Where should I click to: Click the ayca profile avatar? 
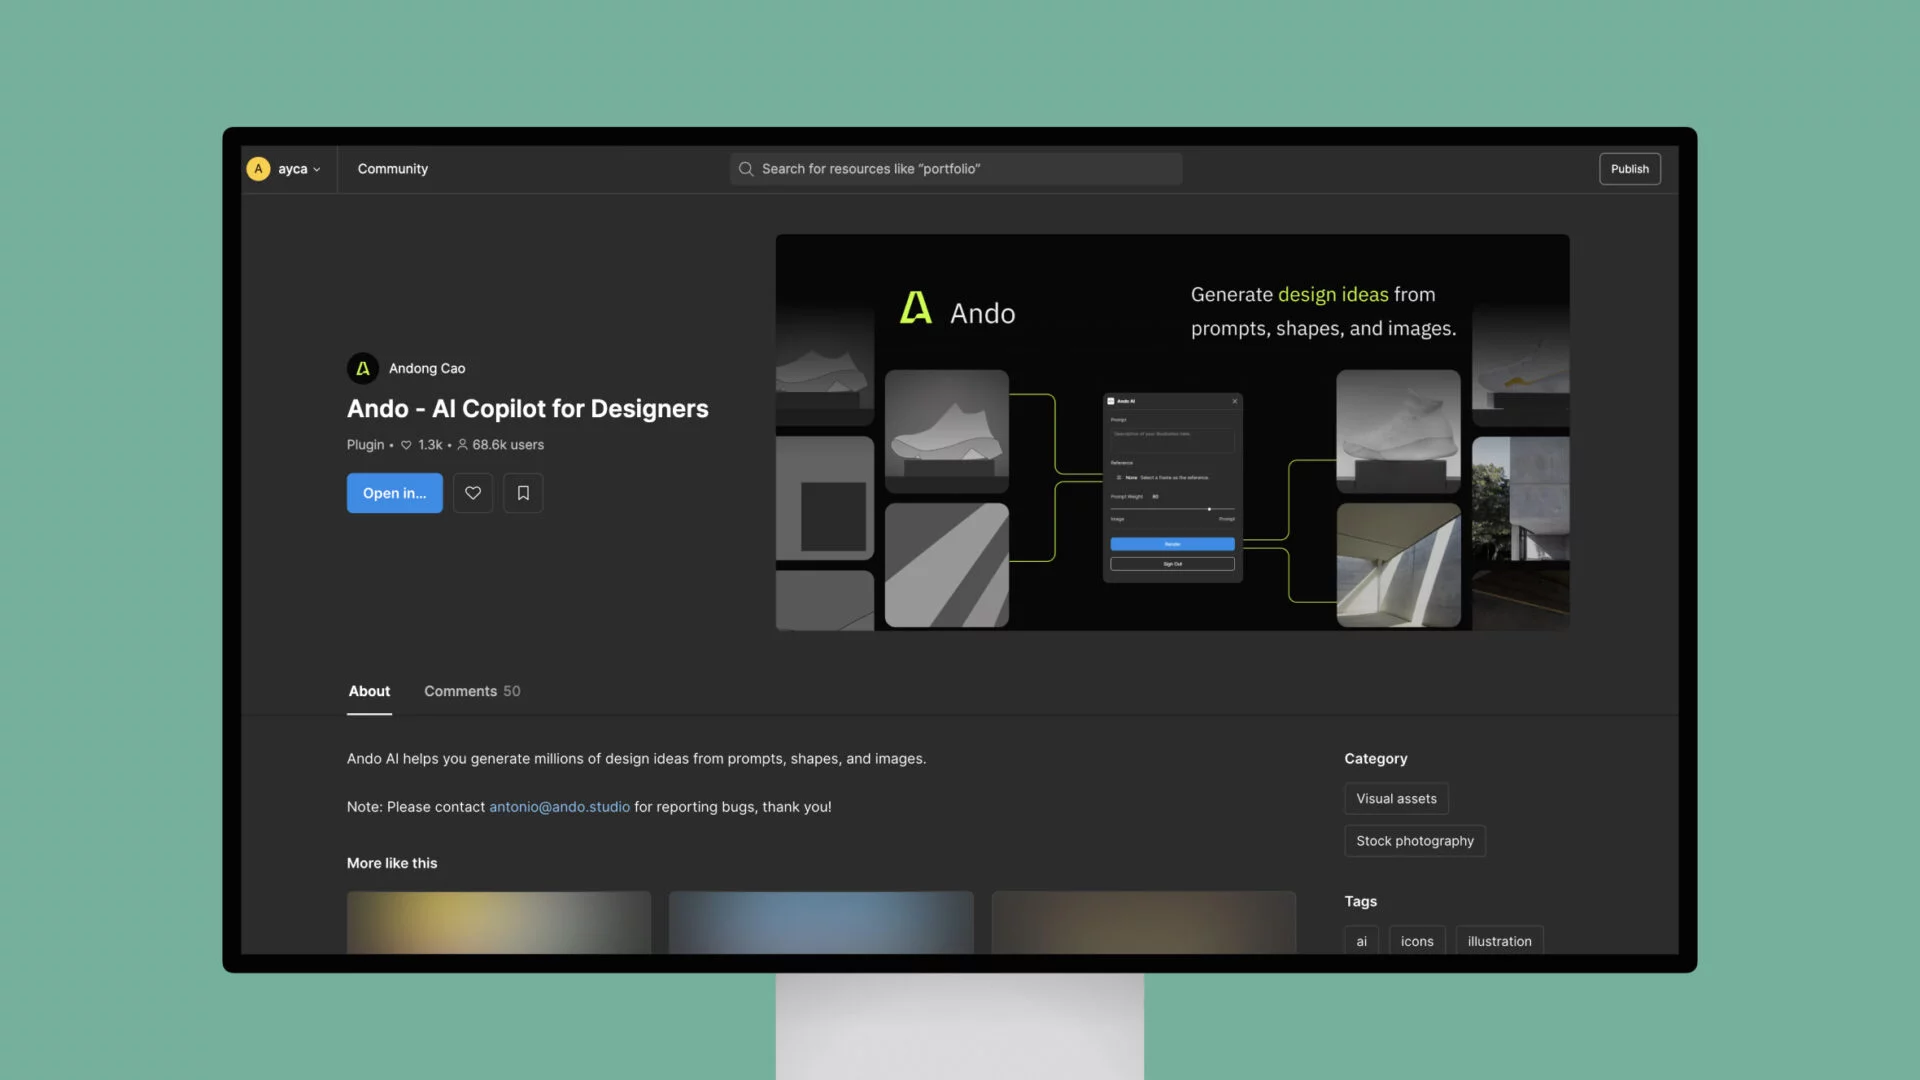tap(258, 169)
